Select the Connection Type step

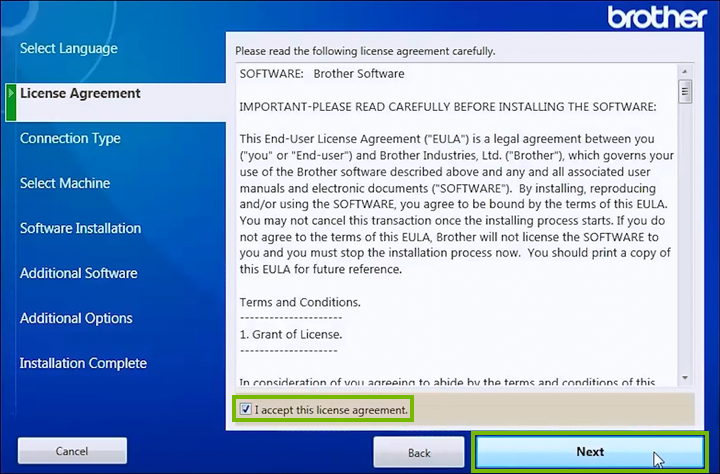tap(70, 138)
